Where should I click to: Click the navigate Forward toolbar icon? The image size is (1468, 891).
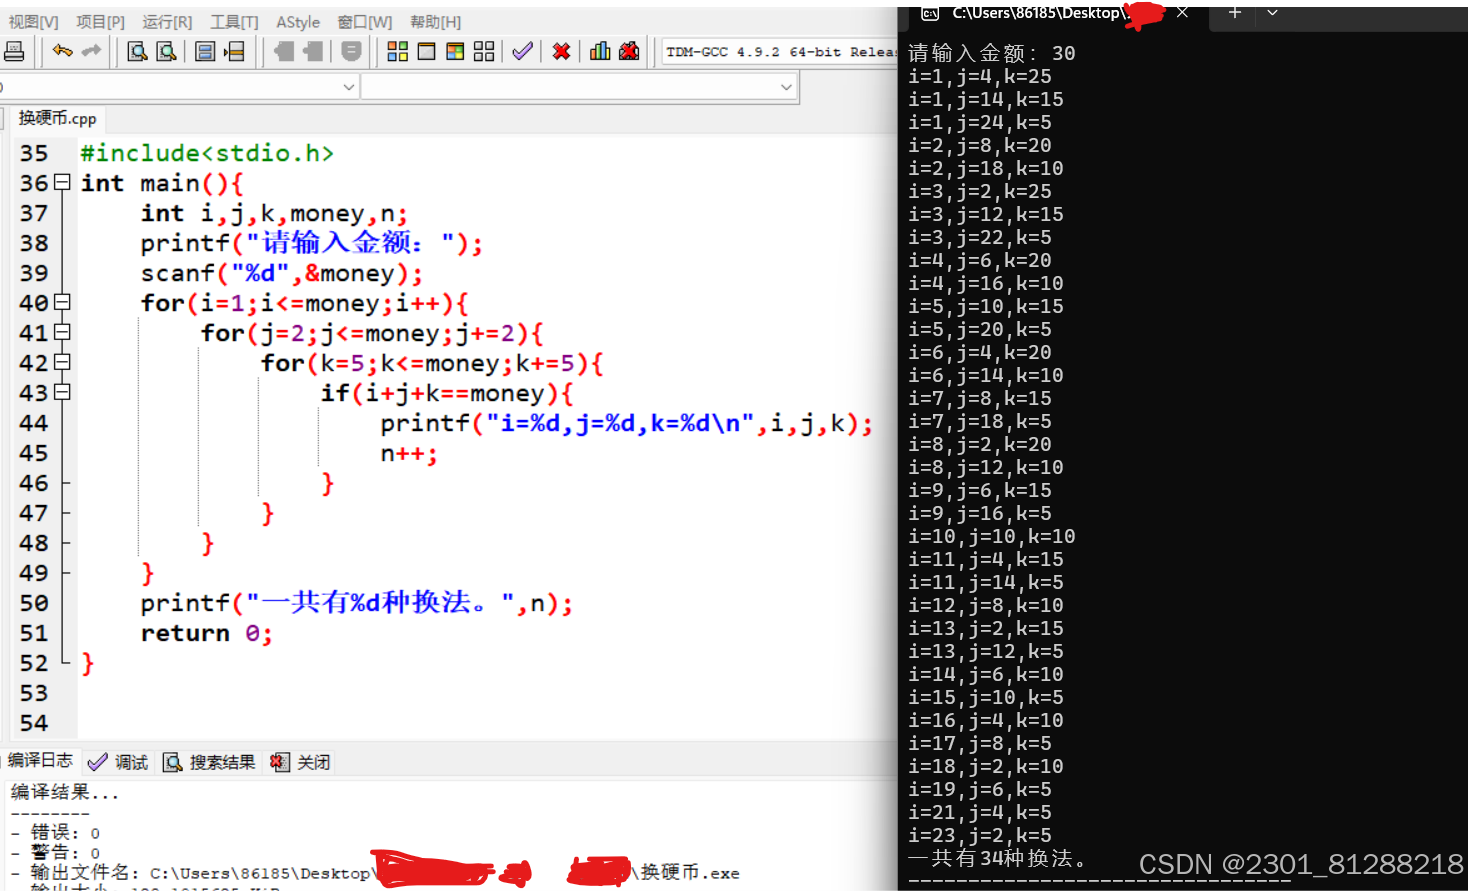(313, 51)
